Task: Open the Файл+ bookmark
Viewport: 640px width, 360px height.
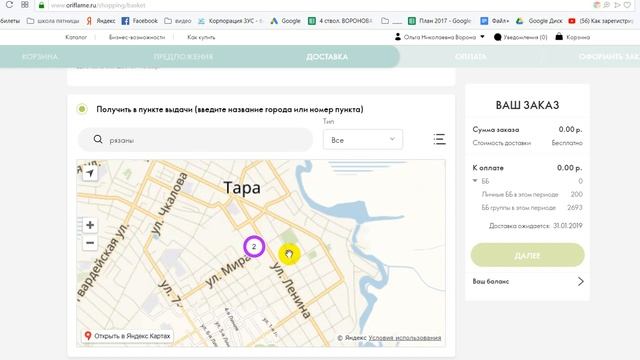Action: [x=494, y=21]
